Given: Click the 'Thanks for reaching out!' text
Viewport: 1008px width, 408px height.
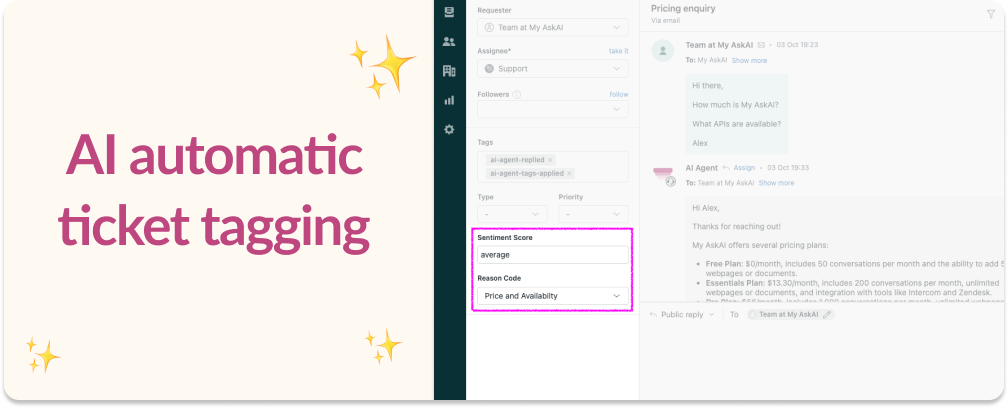Looking at the screenshot, I should tap(736, 226).
